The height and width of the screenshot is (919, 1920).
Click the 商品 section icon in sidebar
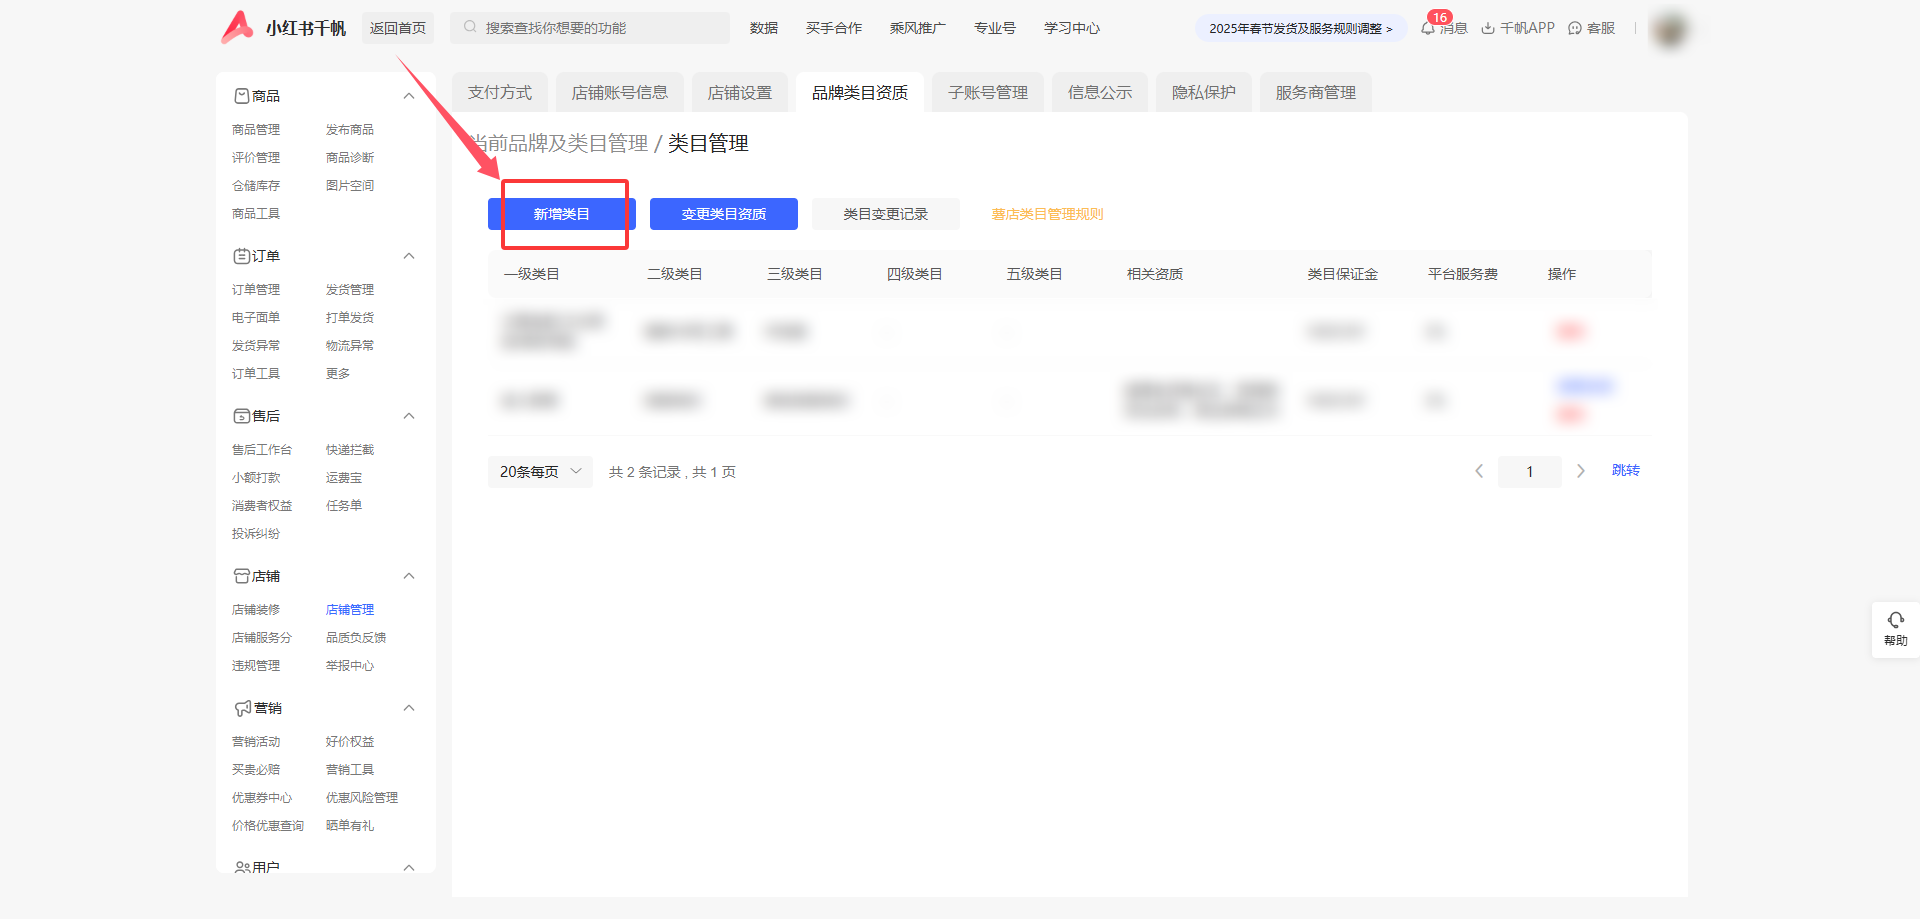pos(242,96)
